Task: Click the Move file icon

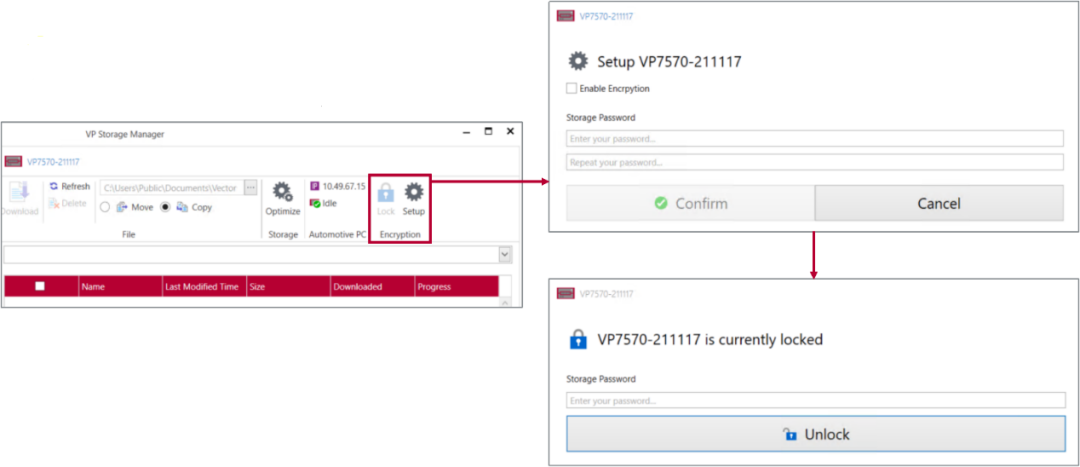Action: coord(122,207)
